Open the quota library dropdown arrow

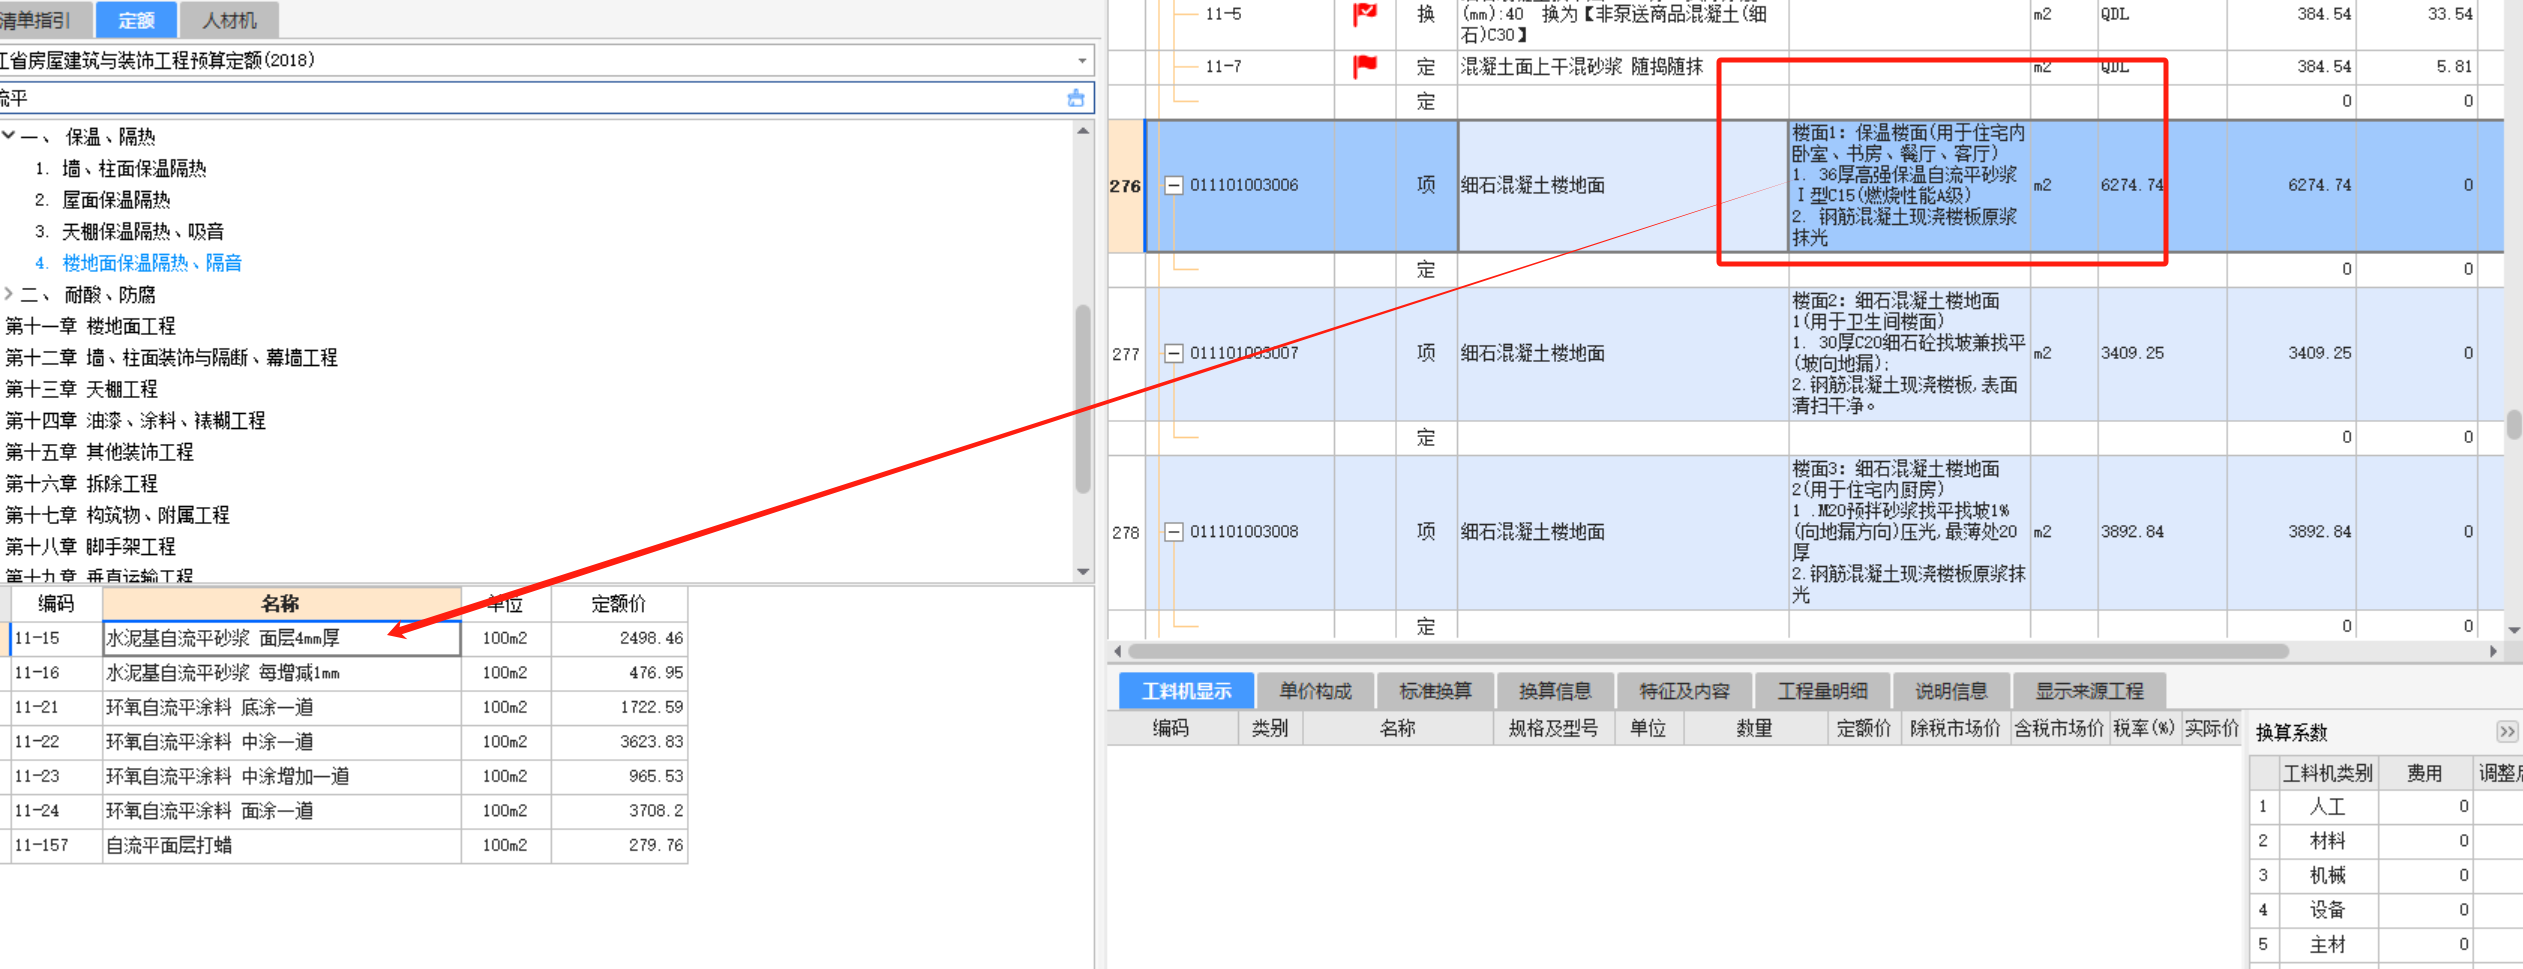[x=1081, y=61]
